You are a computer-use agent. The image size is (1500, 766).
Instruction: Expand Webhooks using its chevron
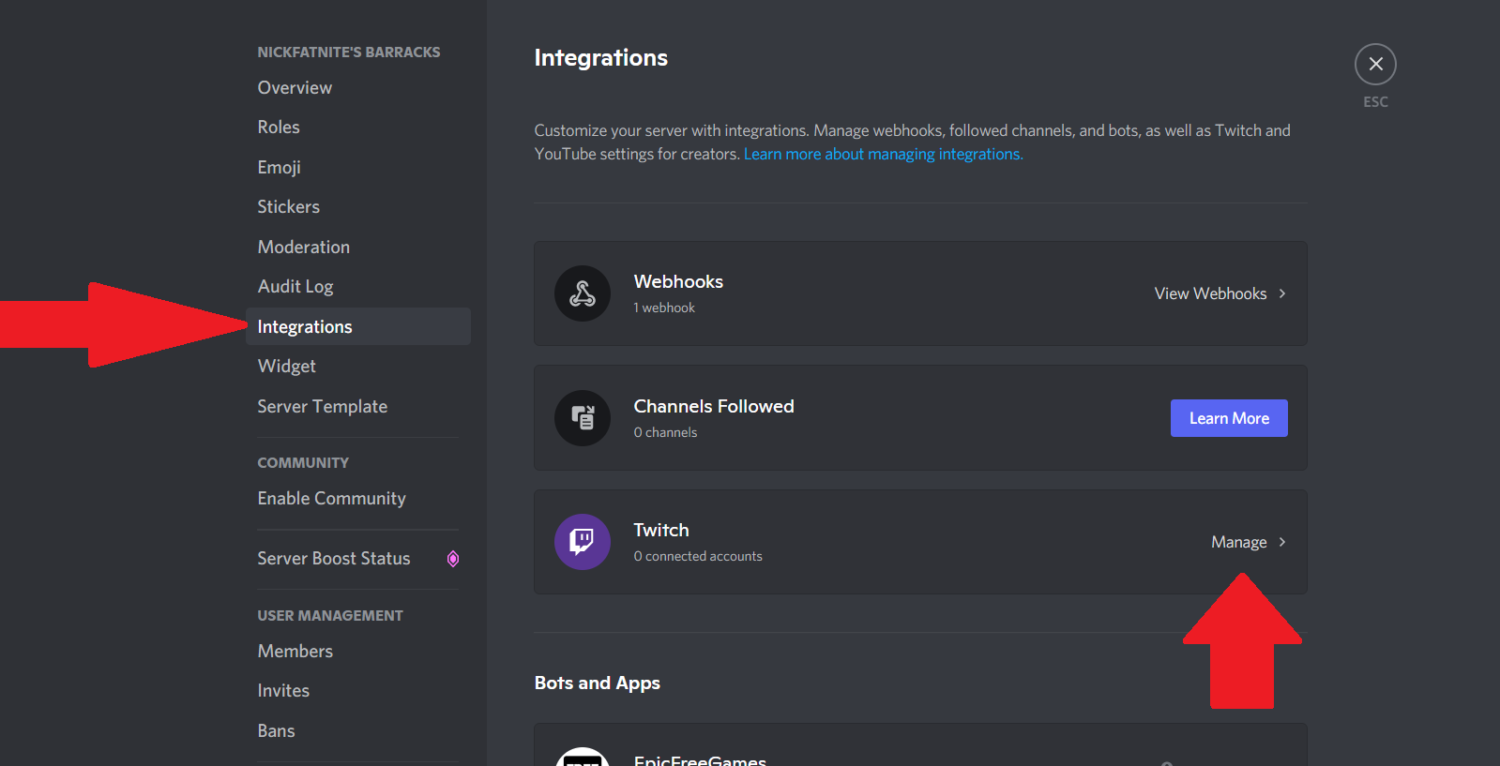coord(1282,293)
